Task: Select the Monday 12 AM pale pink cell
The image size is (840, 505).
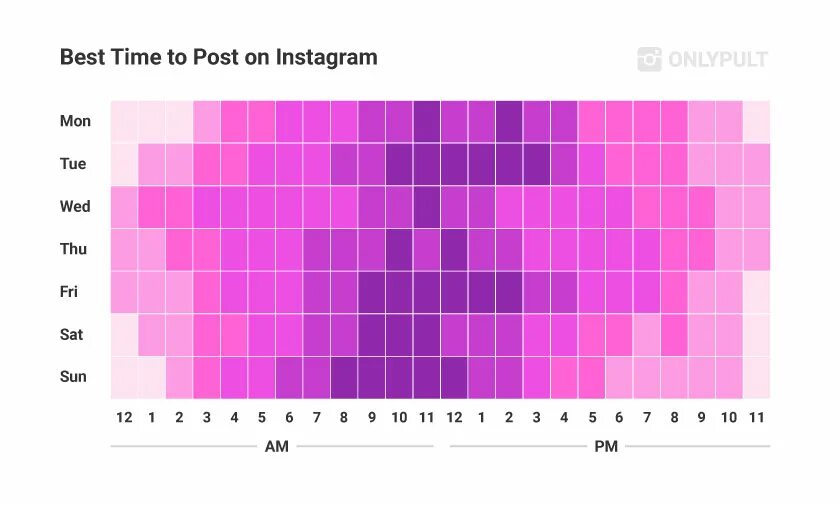Action: pyautogui.click(x=124, y=122)
